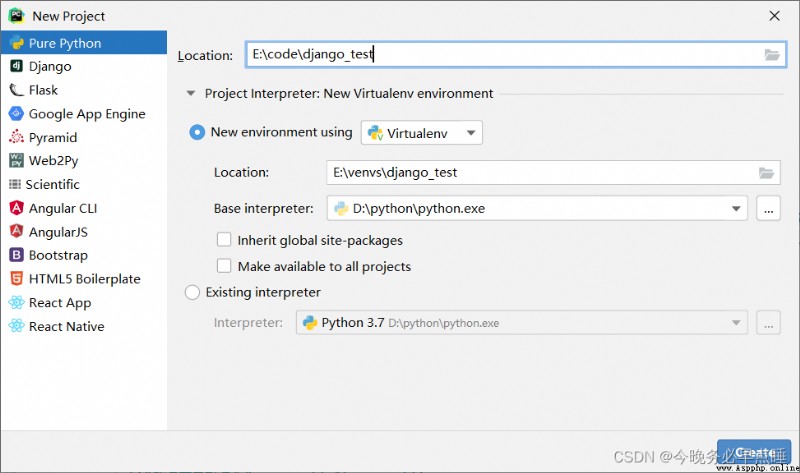Click the Web2Py icon

17,160
